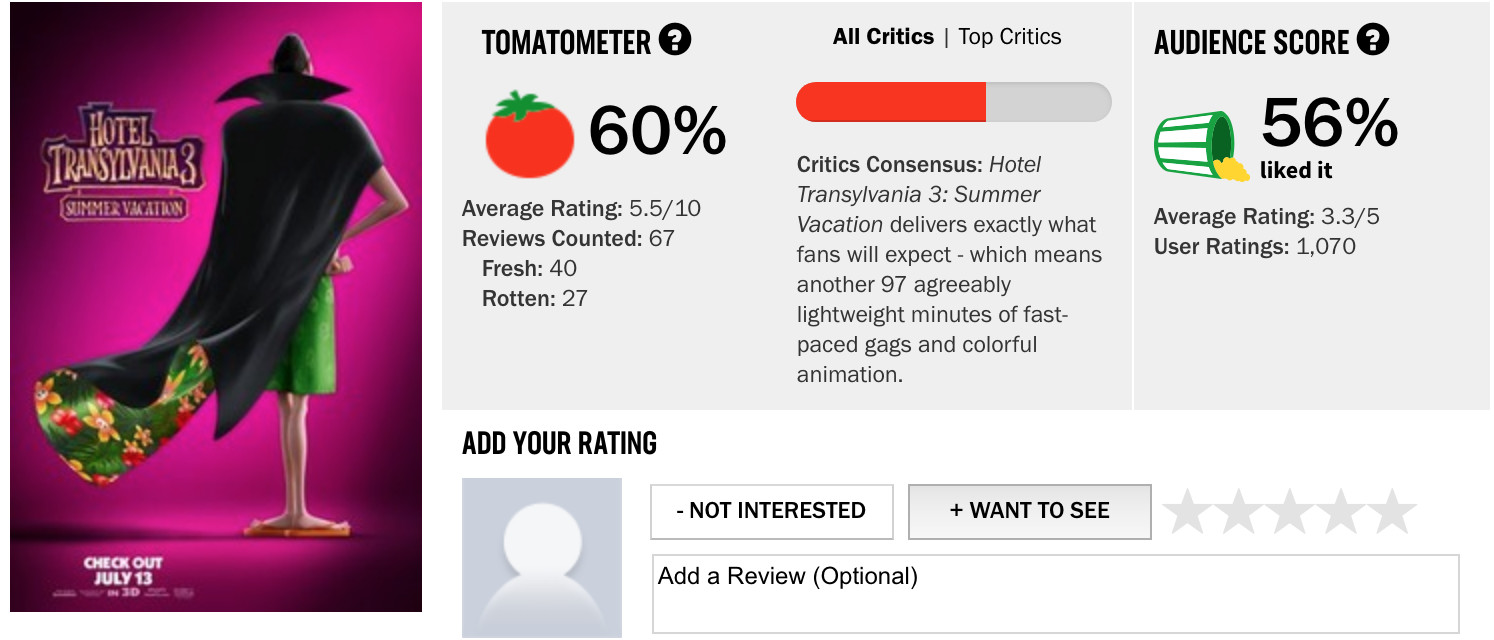Rate the movie four stars
Image resolution: width=1494 pixels, height=640 pixels.
[x=1340, y=512]
